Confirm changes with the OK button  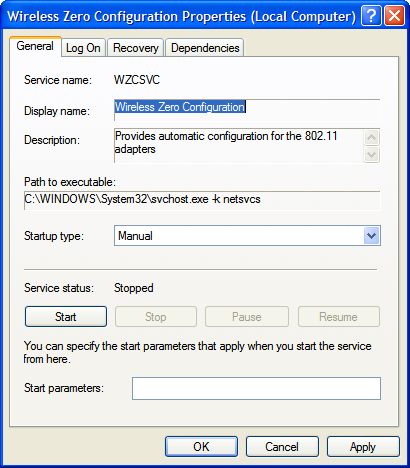tap(201, 446)
